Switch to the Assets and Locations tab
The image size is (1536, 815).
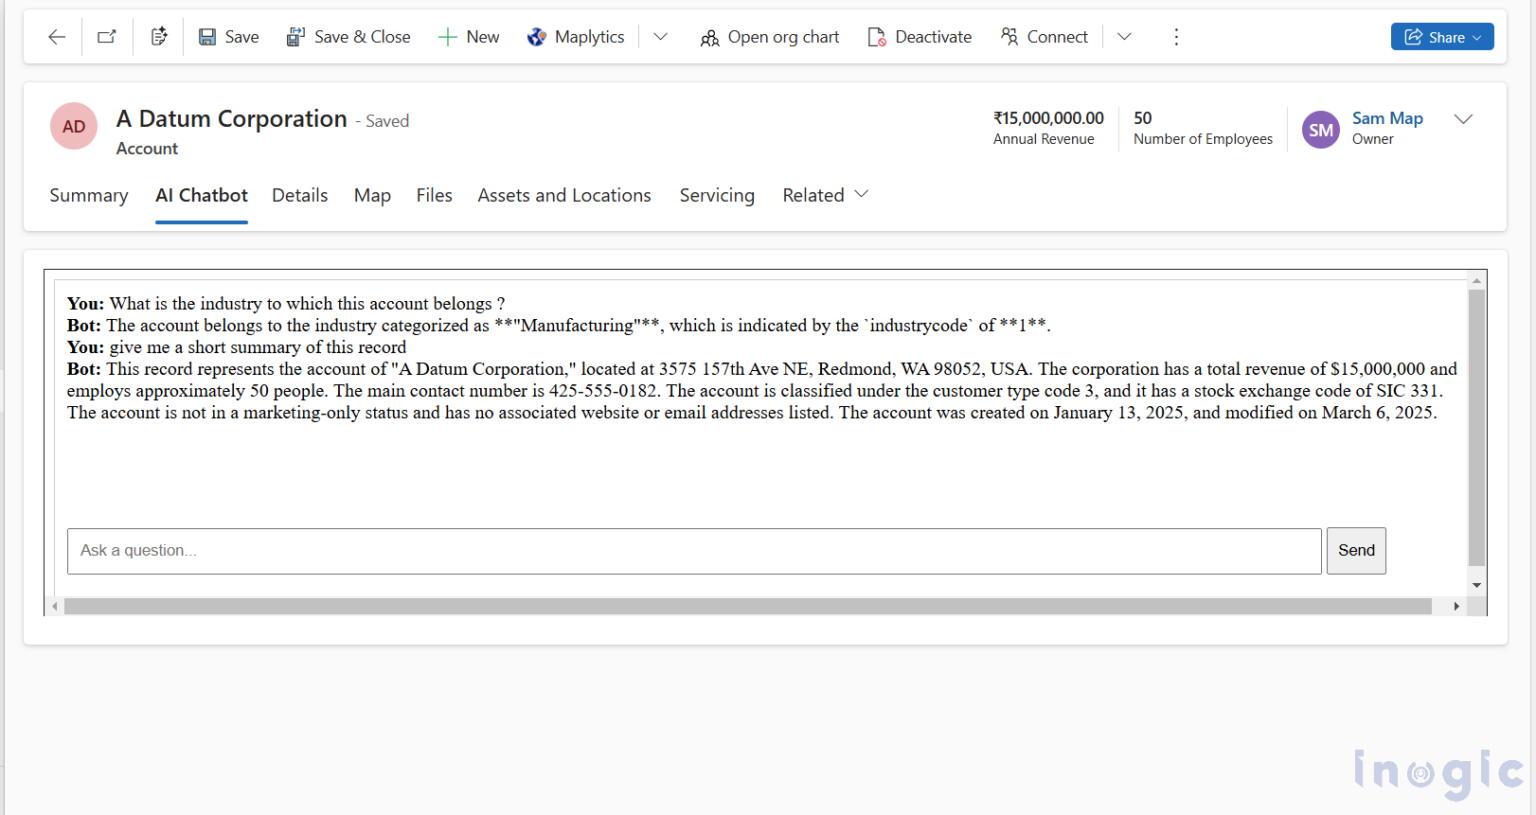point(564,195)
